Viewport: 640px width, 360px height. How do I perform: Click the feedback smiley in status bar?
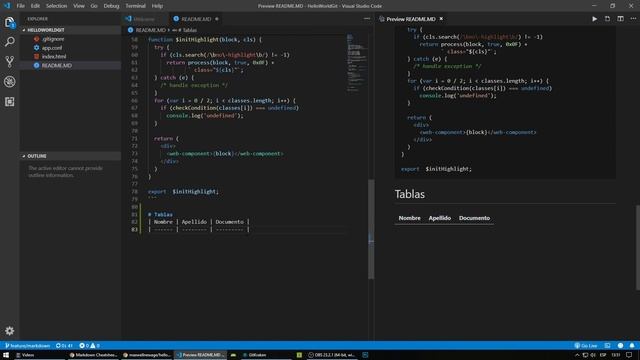pyautogui.click(x=620, y=346)
